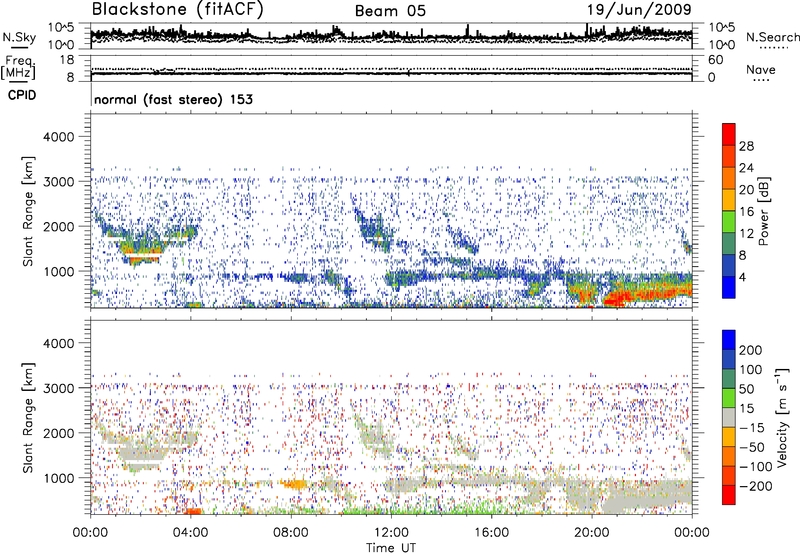Click the '20:00' time axis label
Viewport: 800px width, 554px height.
point(592,533)
